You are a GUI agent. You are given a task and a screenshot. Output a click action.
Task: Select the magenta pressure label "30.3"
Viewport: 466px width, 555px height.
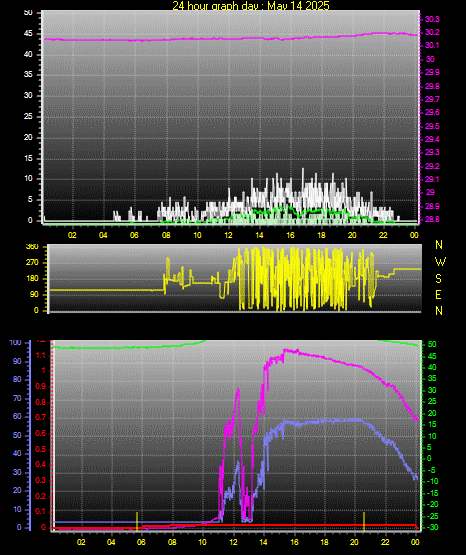point(432,19)
